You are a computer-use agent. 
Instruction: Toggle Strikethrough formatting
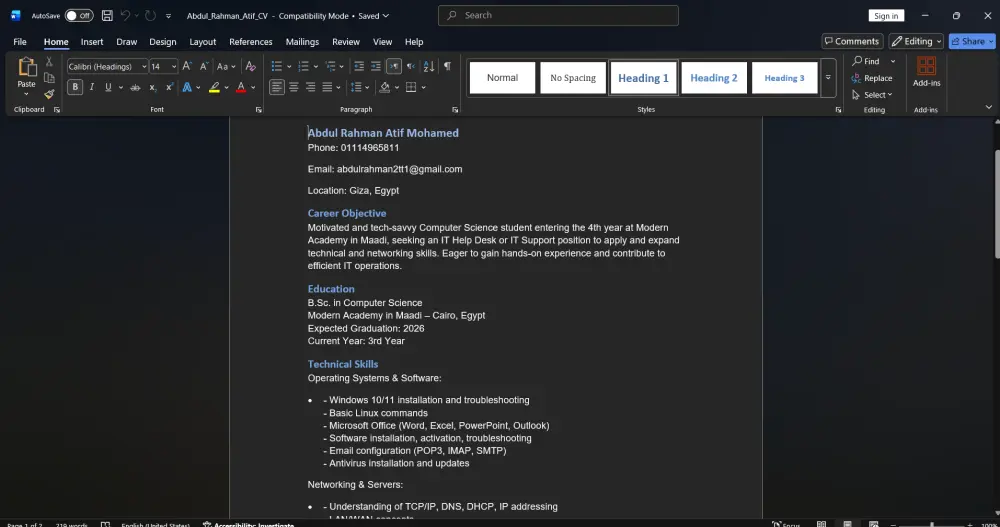pyautogui.click(x=135, y=87)
